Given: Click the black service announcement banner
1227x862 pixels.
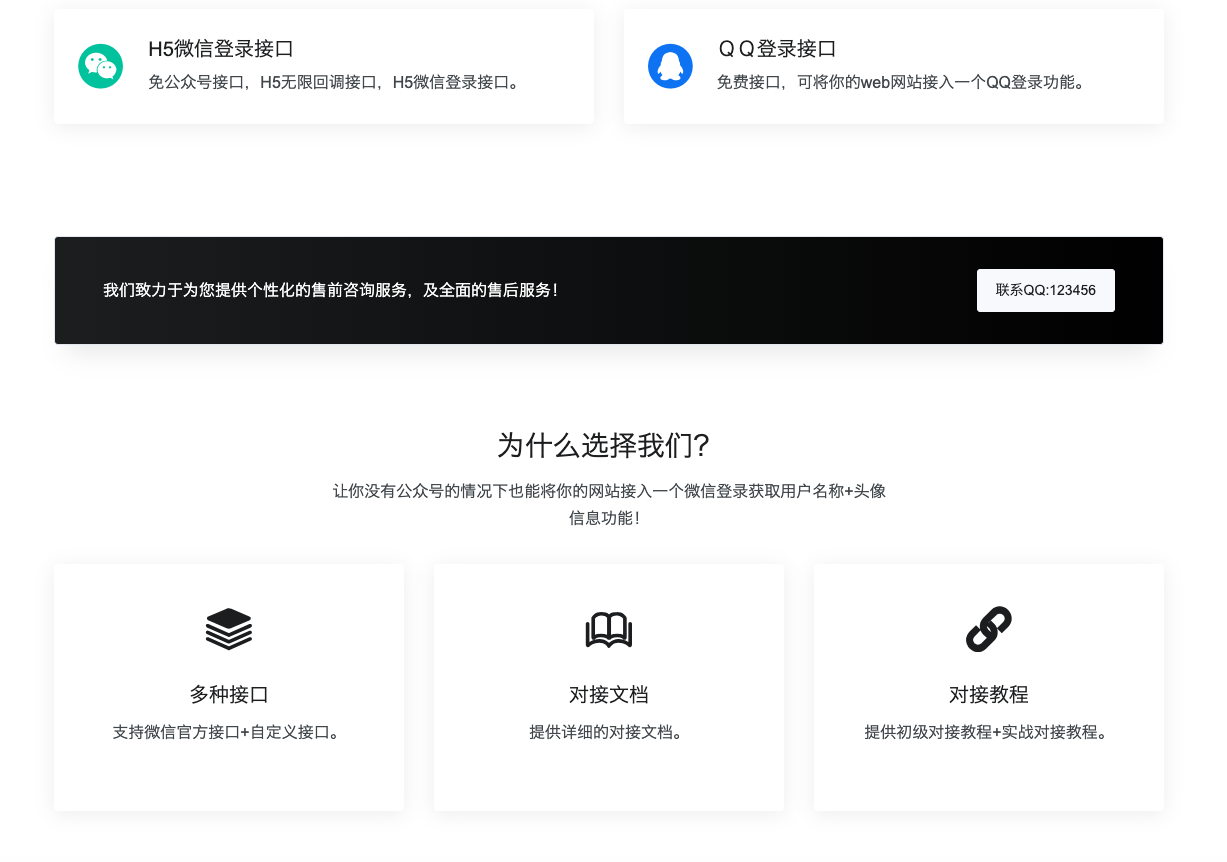Looking at the screenshot, I should click(608, 290).
